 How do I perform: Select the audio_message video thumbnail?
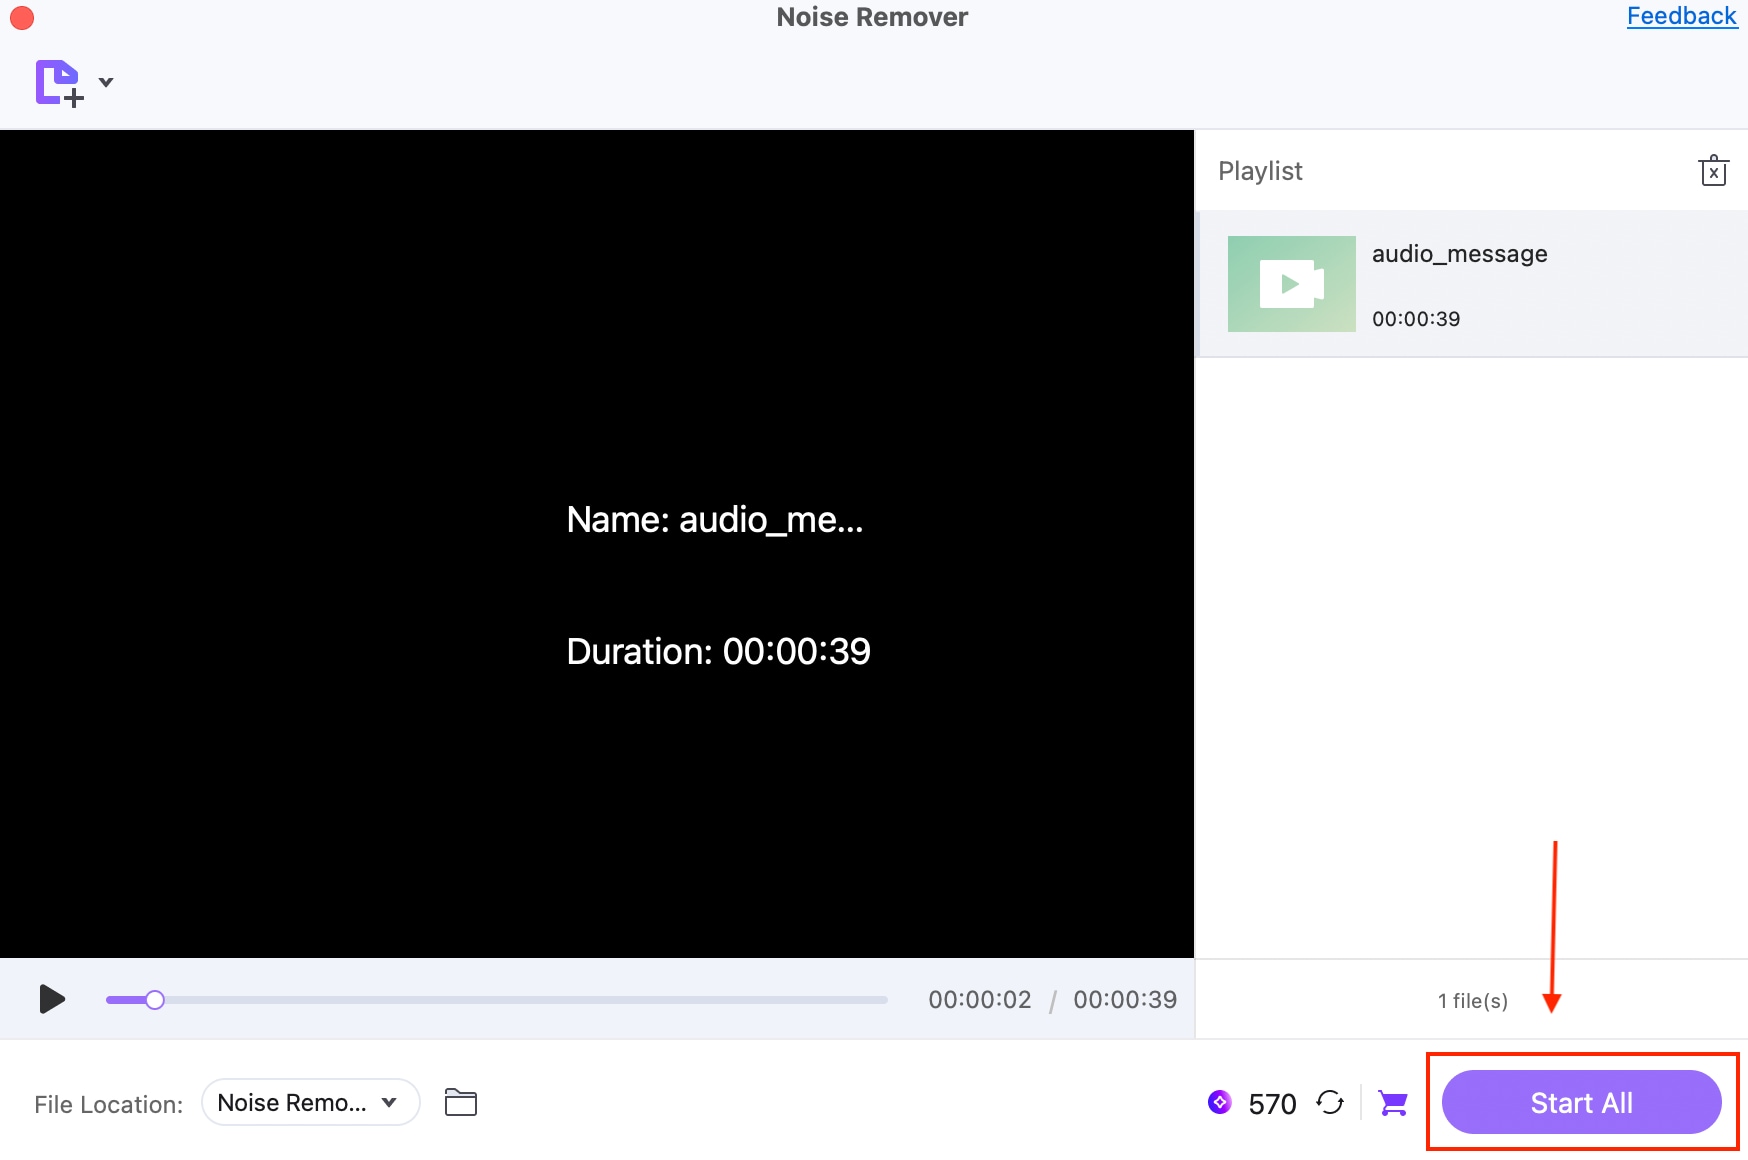[1291, 284]
